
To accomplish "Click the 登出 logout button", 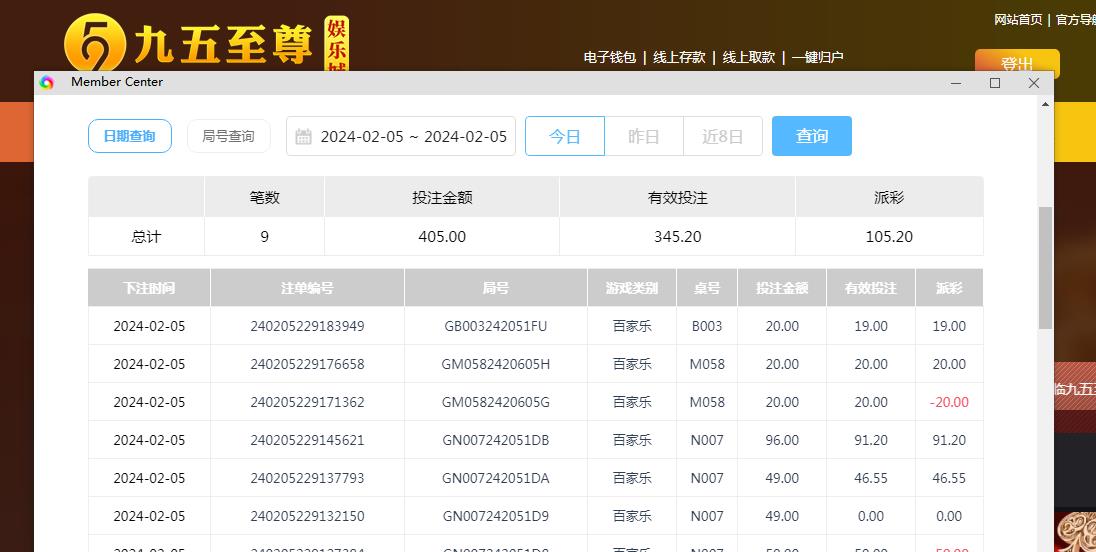I will [x=1017, y=64].
